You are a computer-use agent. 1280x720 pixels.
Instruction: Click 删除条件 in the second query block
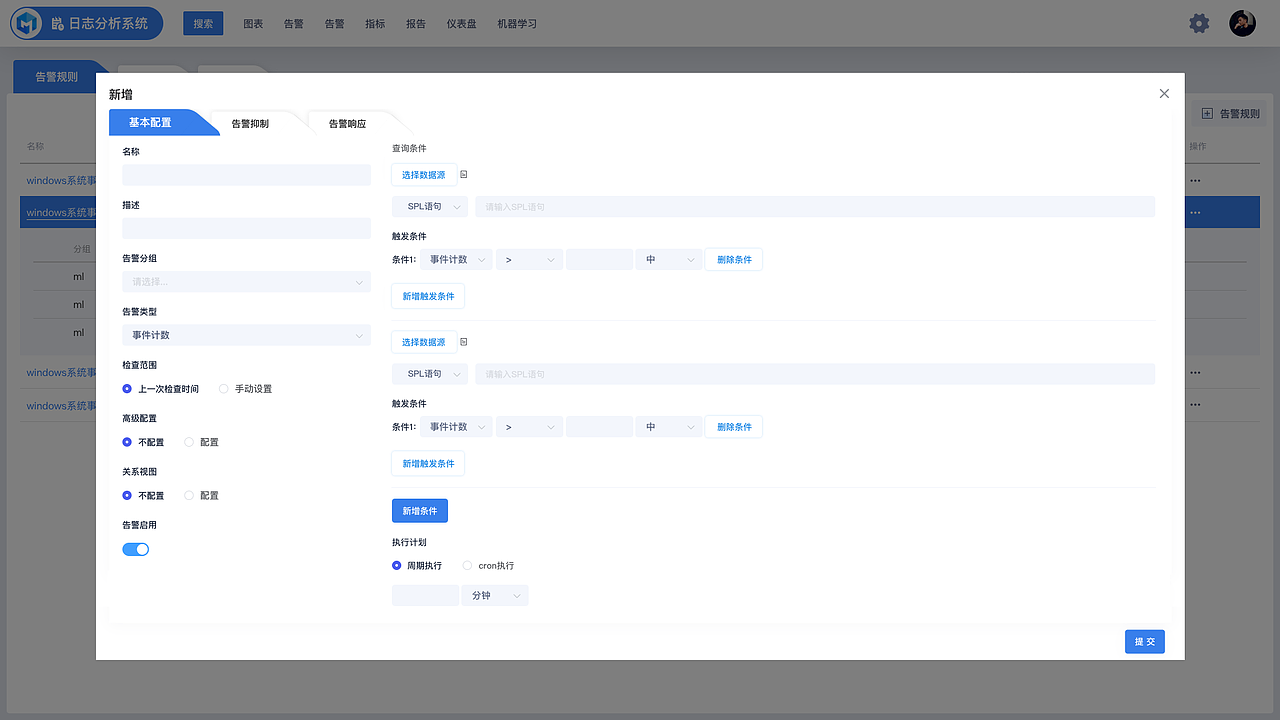tap(734, 427)
